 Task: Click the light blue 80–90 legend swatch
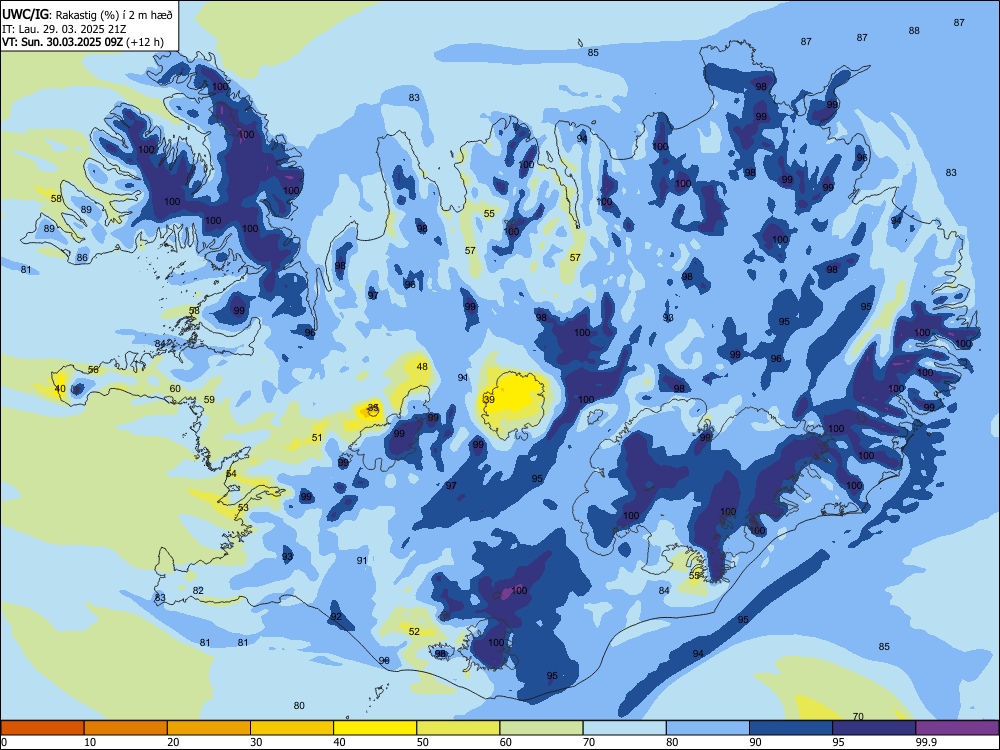point(707,728)
